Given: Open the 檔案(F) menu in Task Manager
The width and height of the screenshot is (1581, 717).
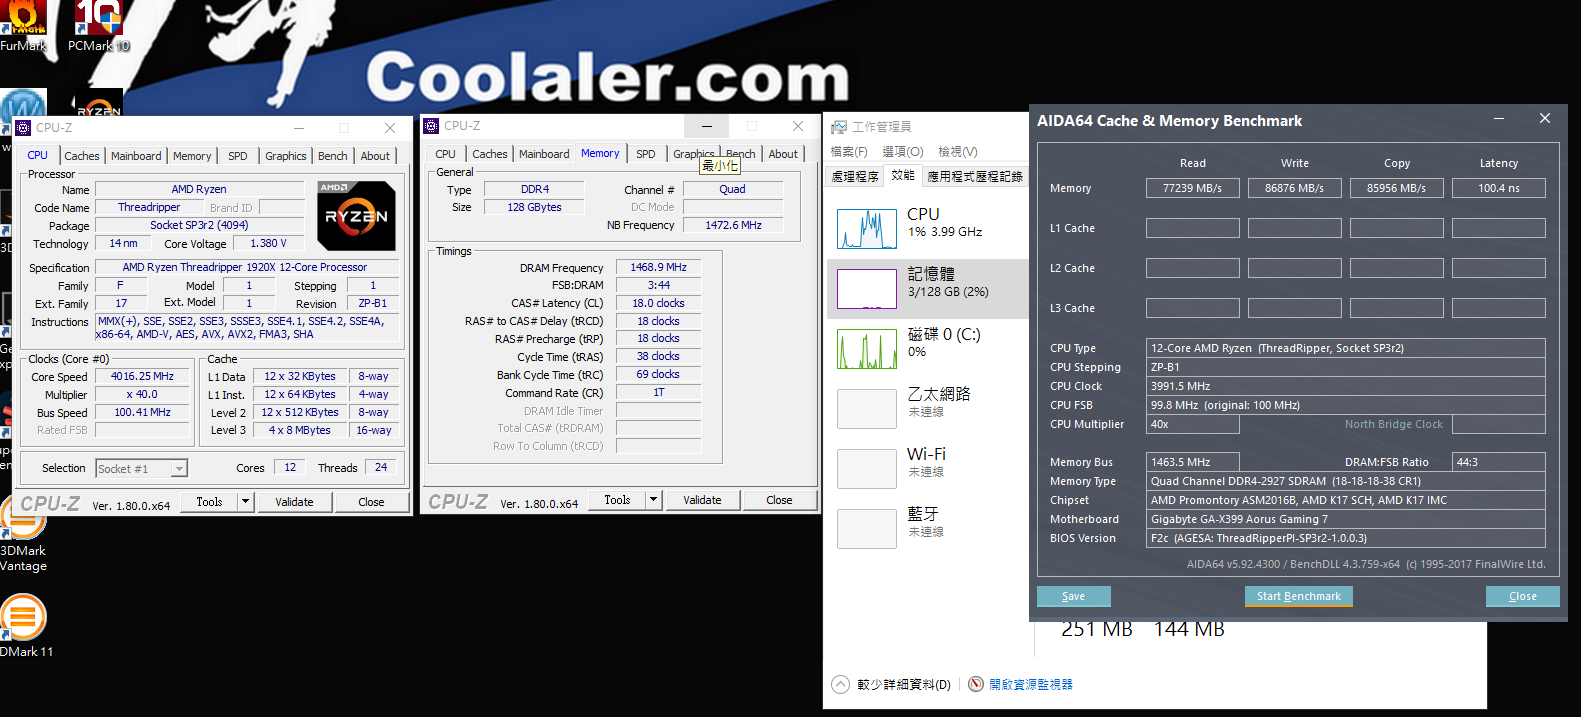Looking at the screenshot, I should 849,152.
